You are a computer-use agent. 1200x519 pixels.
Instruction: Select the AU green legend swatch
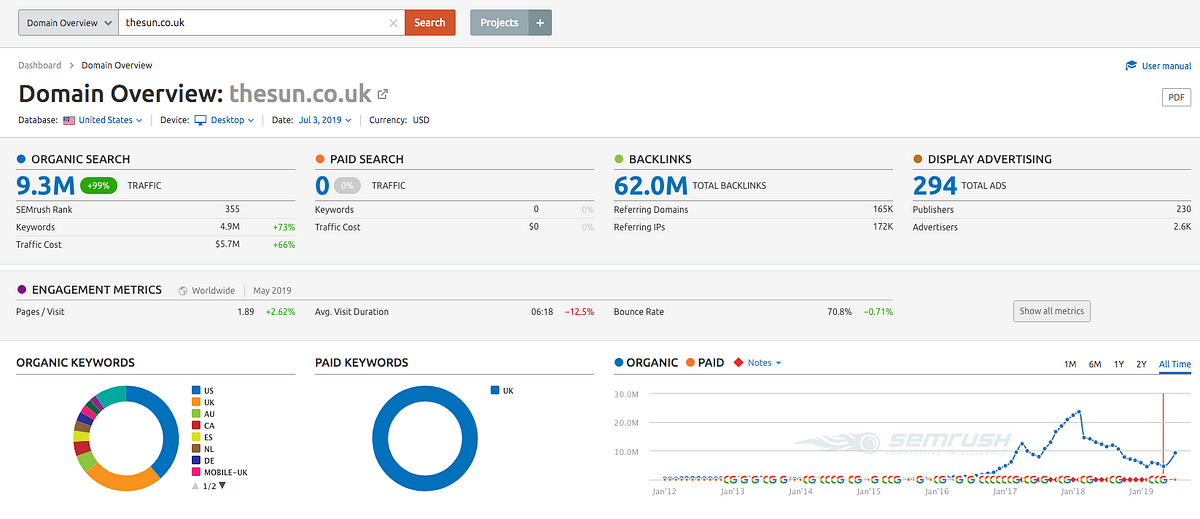196,413
